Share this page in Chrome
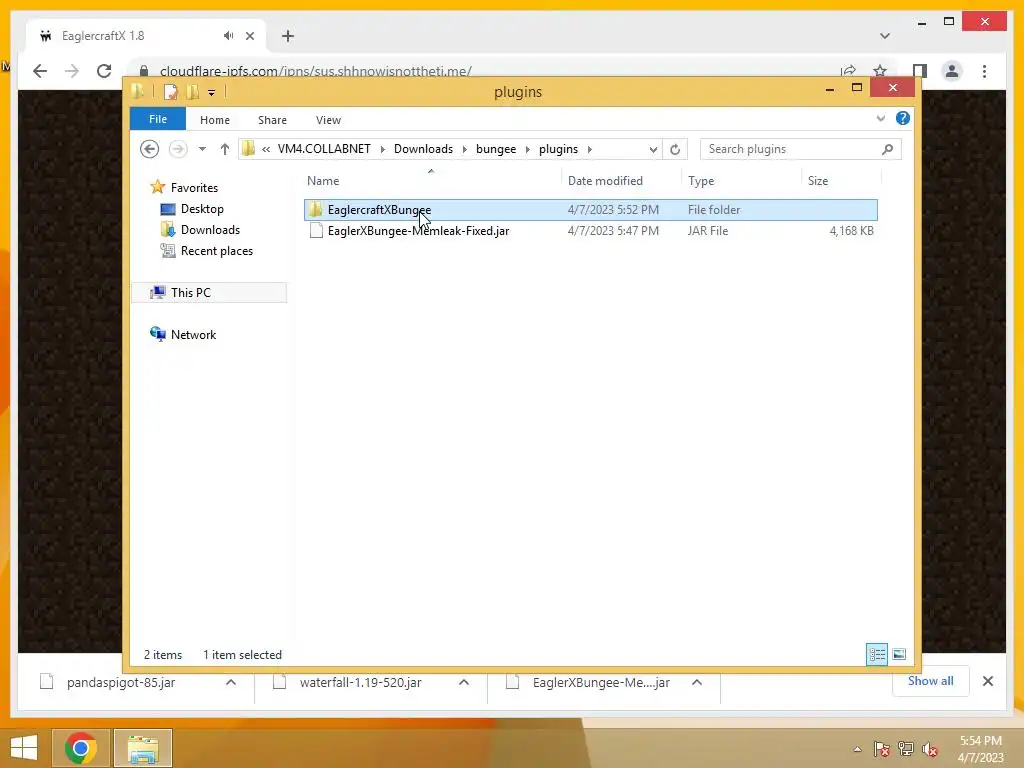The image size is (1024, 768). tap(848, 71)
